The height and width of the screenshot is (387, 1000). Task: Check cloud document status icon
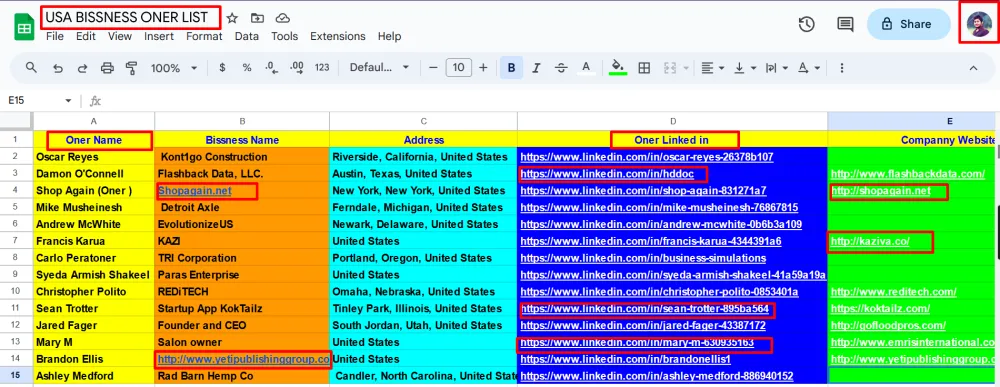tap(282, 18)
